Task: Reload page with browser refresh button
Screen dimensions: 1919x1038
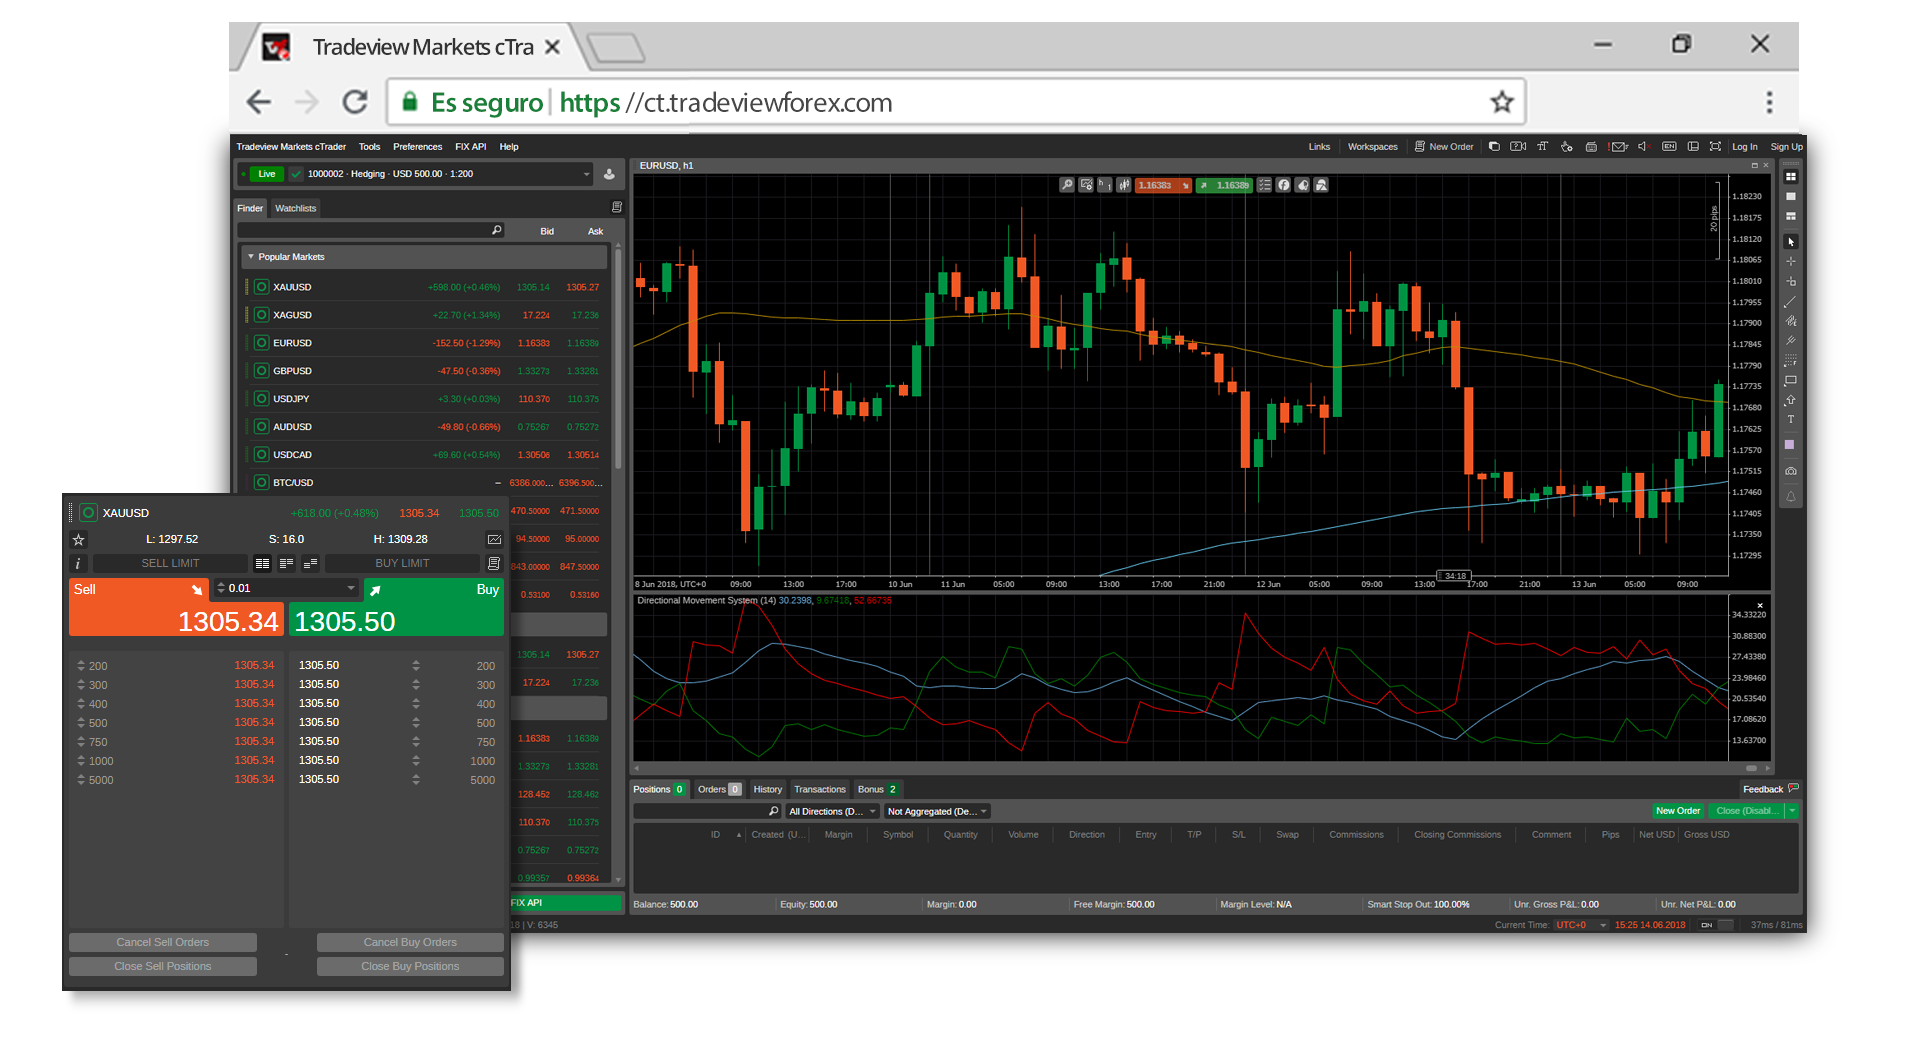Action: click(x=355, y=102)
